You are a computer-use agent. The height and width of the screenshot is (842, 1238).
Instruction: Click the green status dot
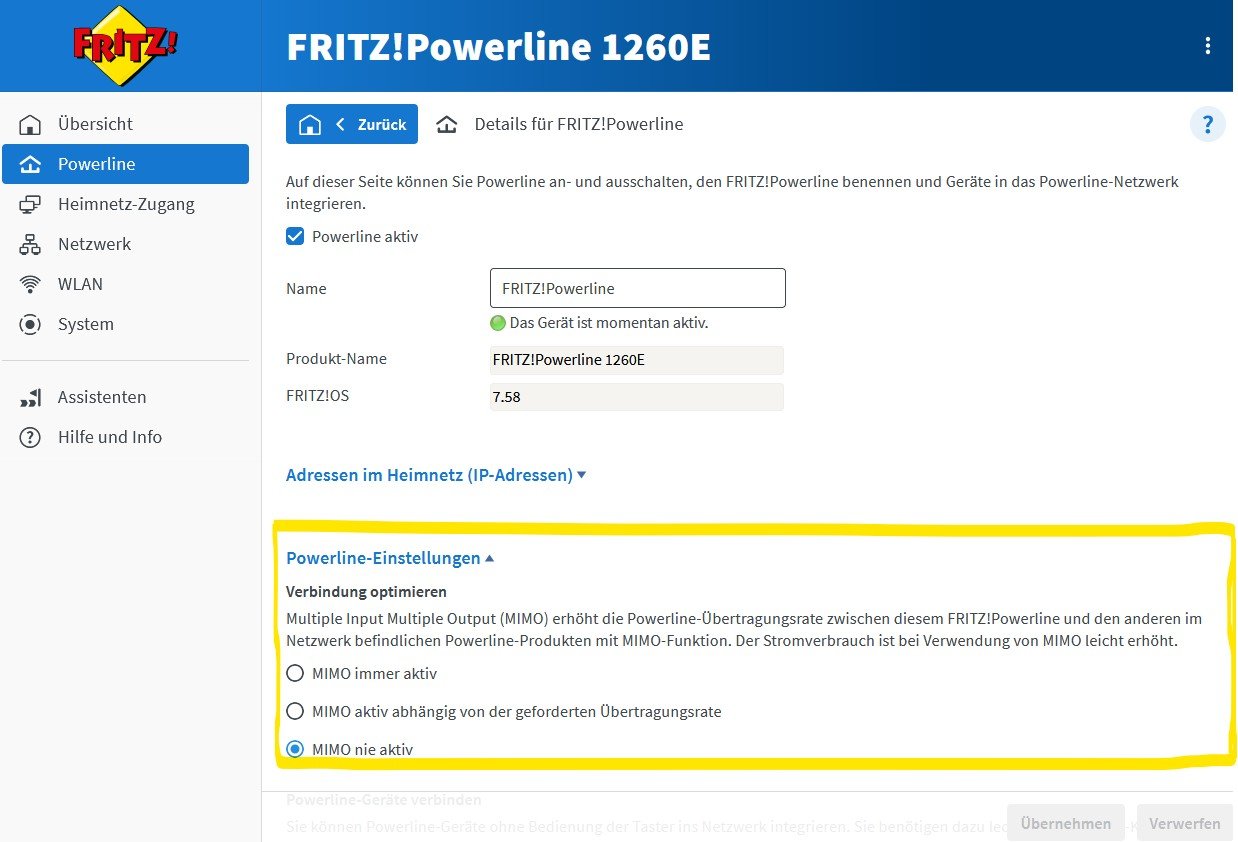[x=498, y=323]
